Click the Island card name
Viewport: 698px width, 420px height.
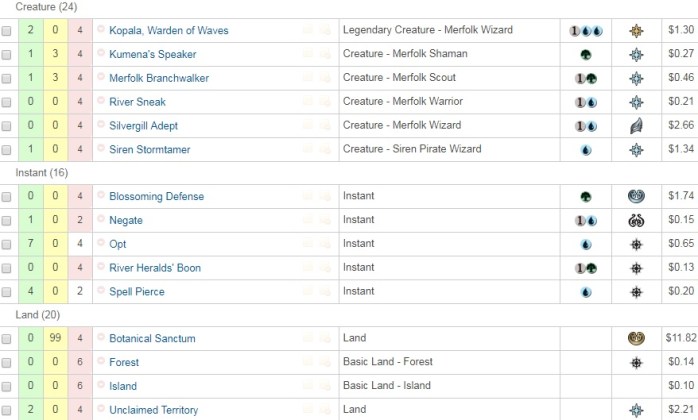(123, 386)
